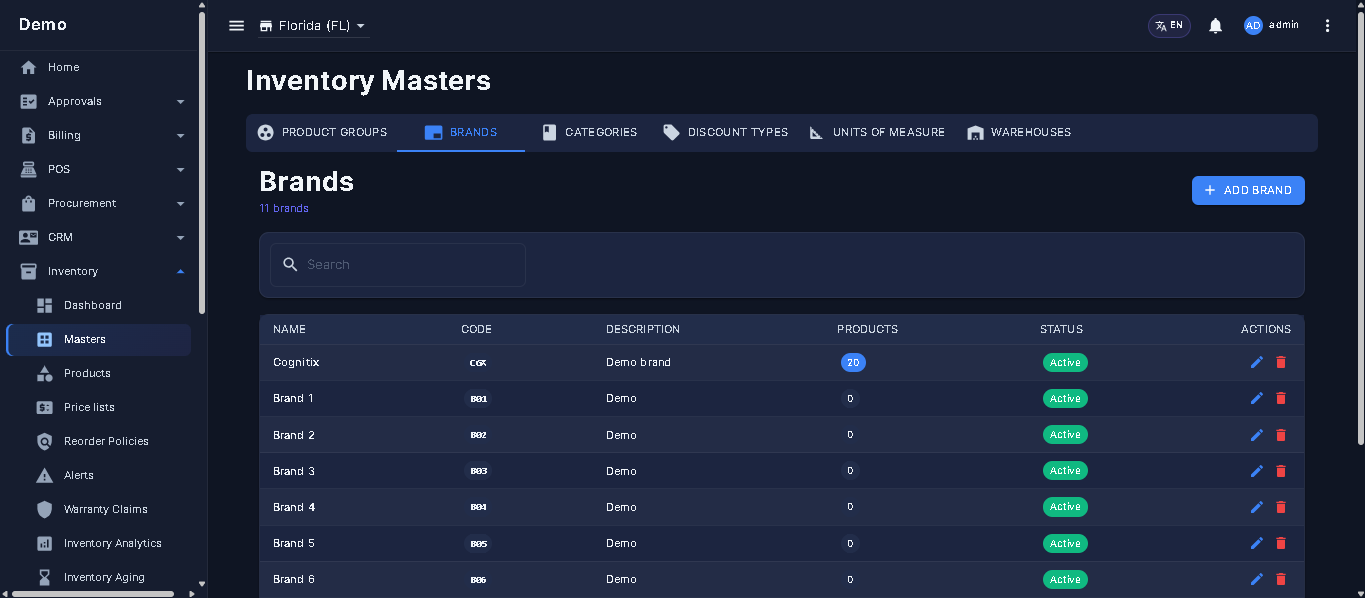Edit Brand 6
1365x598 pixels.
click(x=1257, y=579)
